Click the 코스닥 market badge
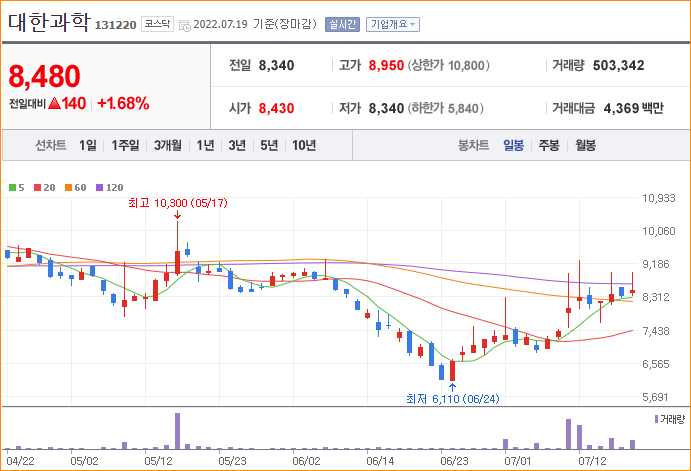The image size is (691, 471). point(157,24)
